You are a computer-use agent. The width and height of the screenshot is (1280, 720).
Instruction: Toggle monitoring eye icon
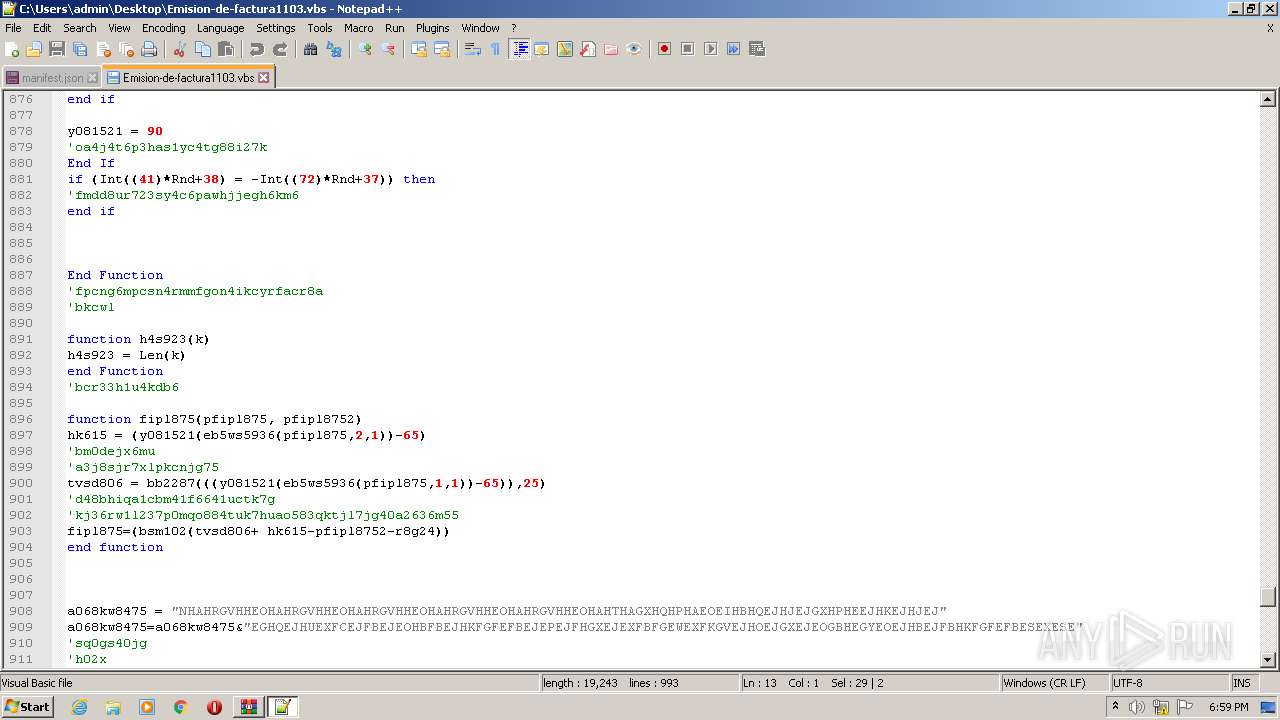pos(634,49)
